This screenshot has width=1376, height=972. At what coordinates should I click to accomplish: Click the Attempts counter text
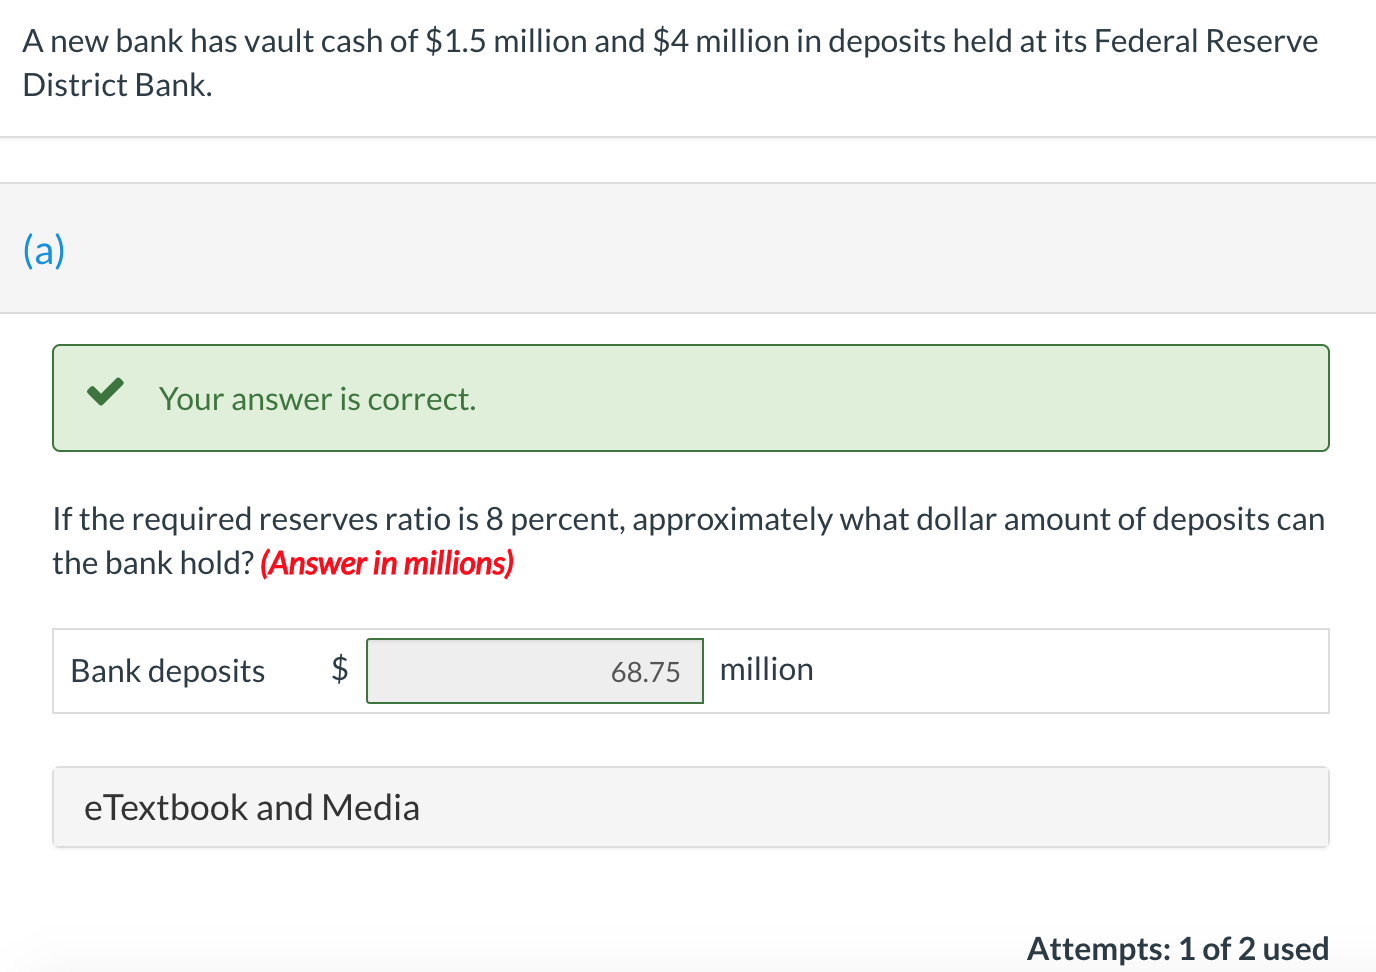(1178, 948)
